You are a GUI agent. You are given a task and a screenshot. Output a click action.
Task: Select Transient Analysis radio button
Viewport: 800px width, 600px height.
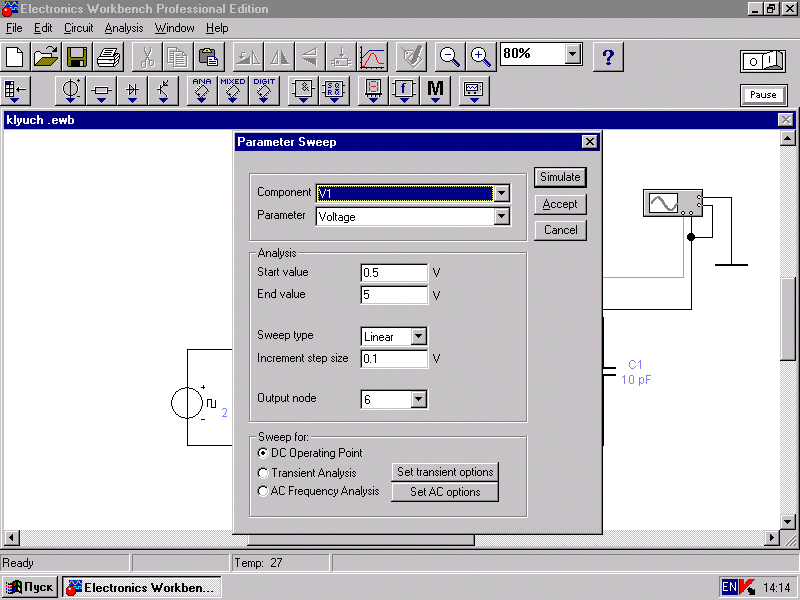[x=263, y=473]
